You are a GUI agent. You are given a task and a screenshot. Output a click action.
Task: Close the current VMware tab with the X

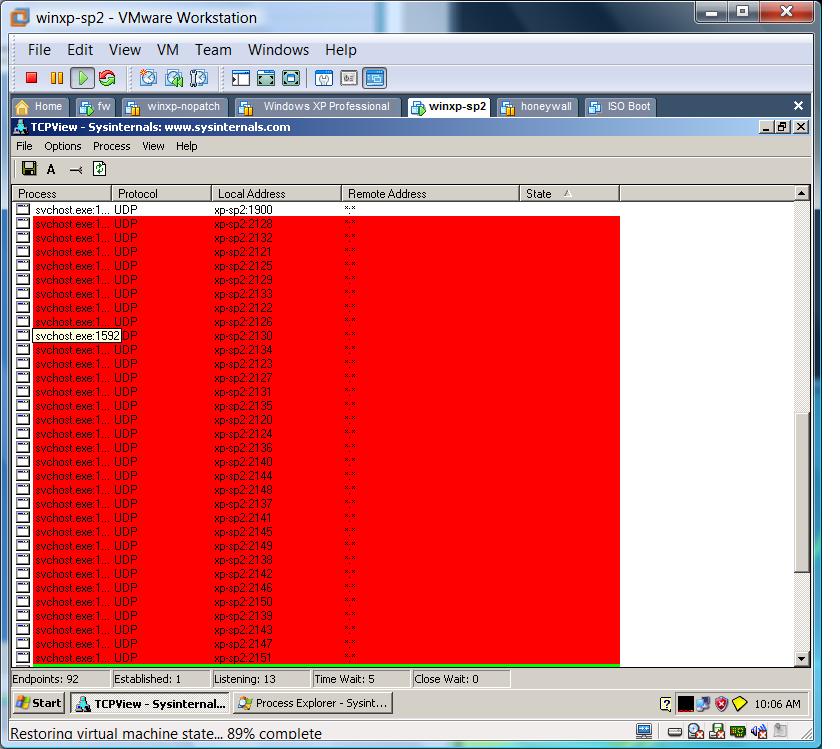click(x=798, y=106)
